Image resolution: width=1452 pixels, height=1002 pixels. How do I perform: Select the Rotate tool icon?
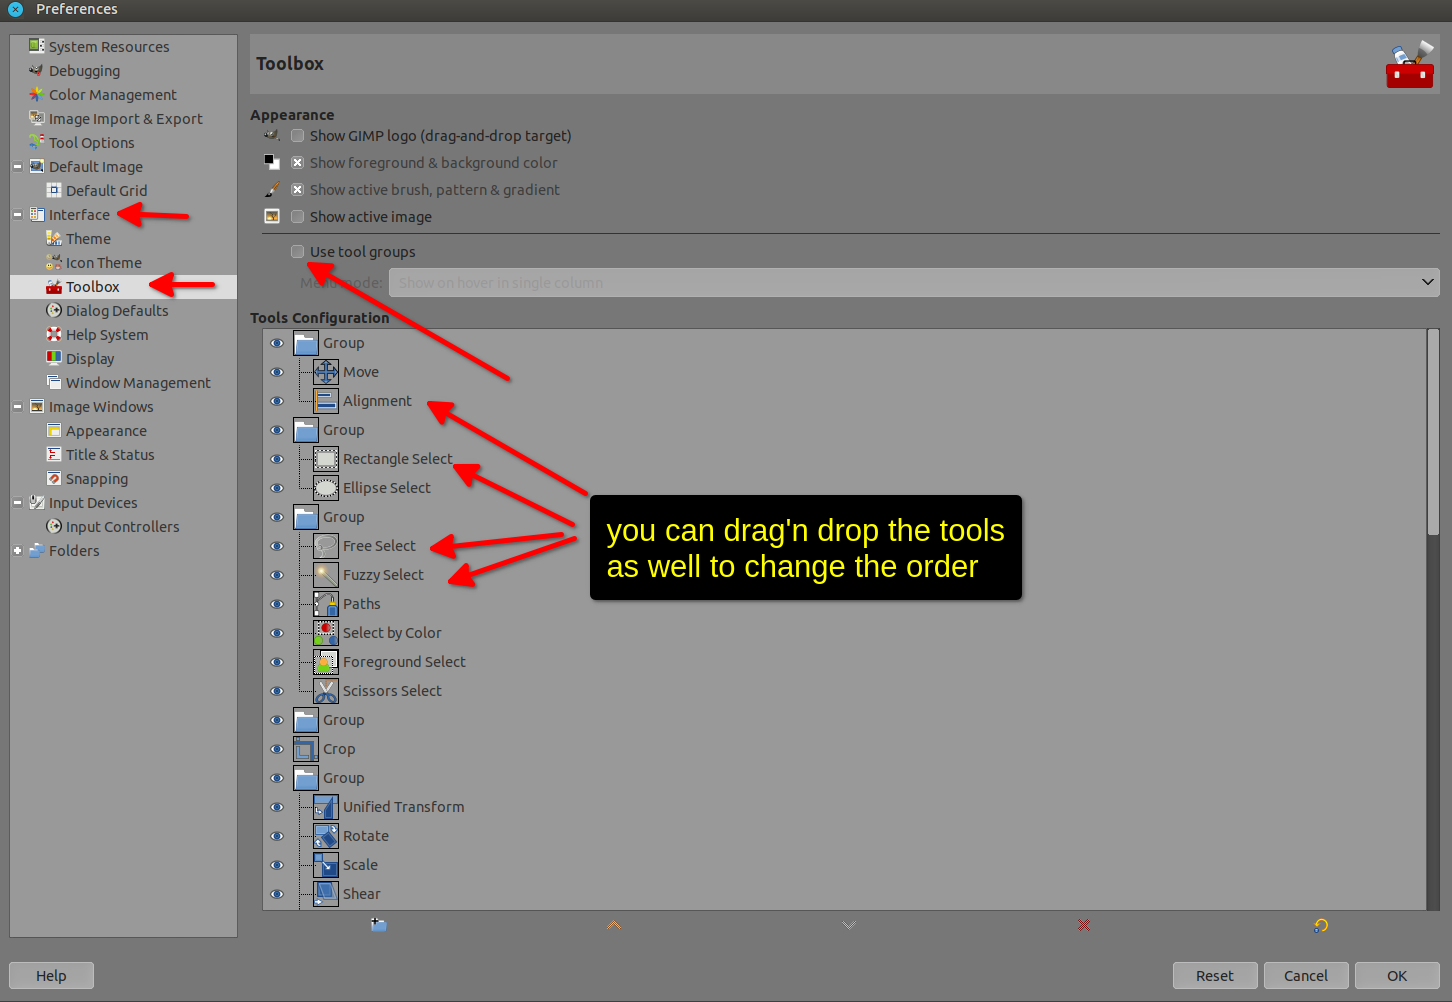point(326,836)
